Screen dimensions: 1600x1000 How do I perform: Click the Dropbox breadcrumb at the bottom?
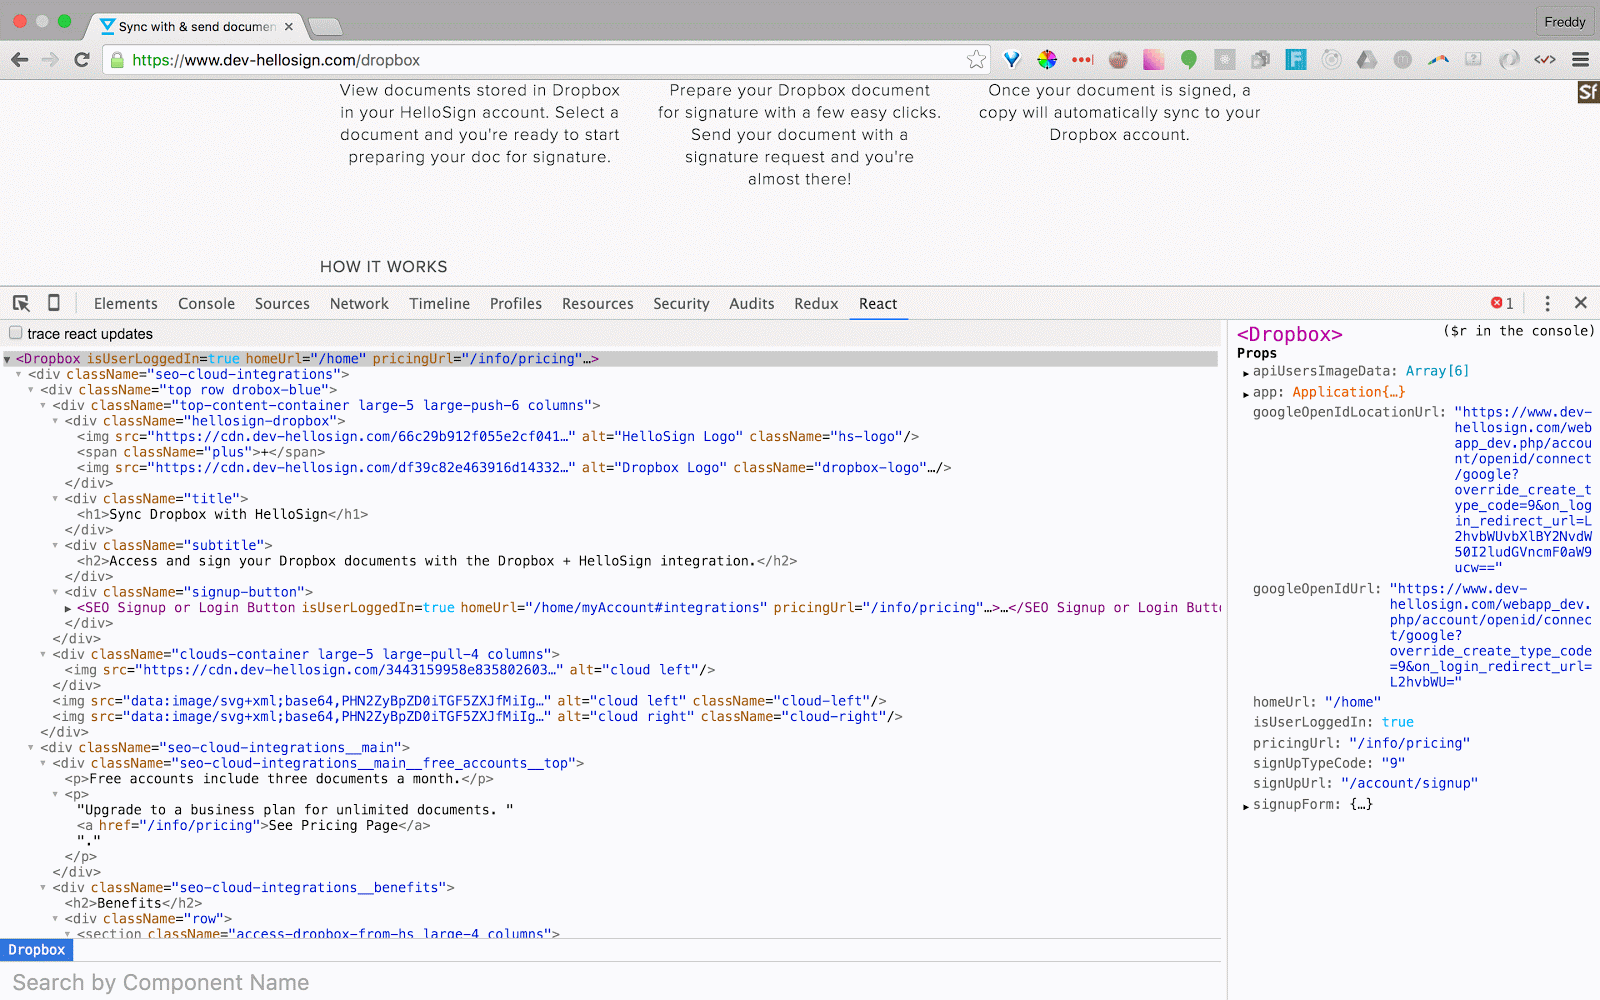(x=37, y=950)
